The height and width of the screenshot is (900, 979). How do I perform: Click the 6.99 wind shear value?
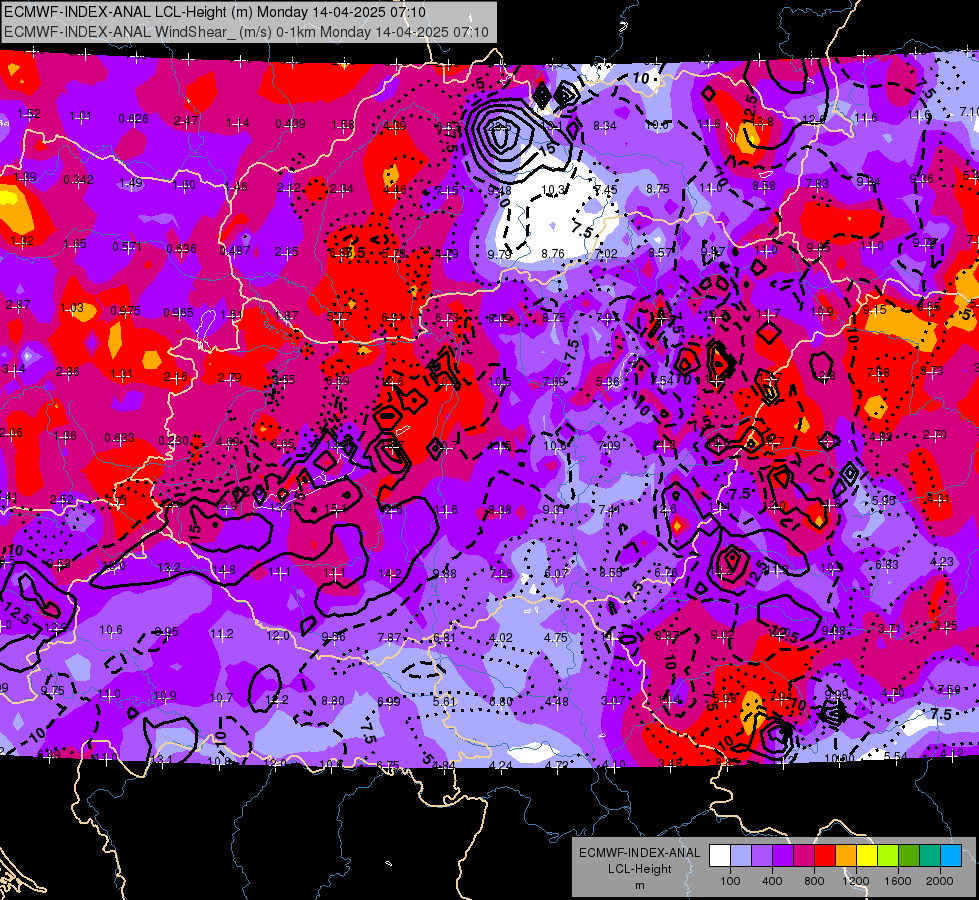click(388, 701)
